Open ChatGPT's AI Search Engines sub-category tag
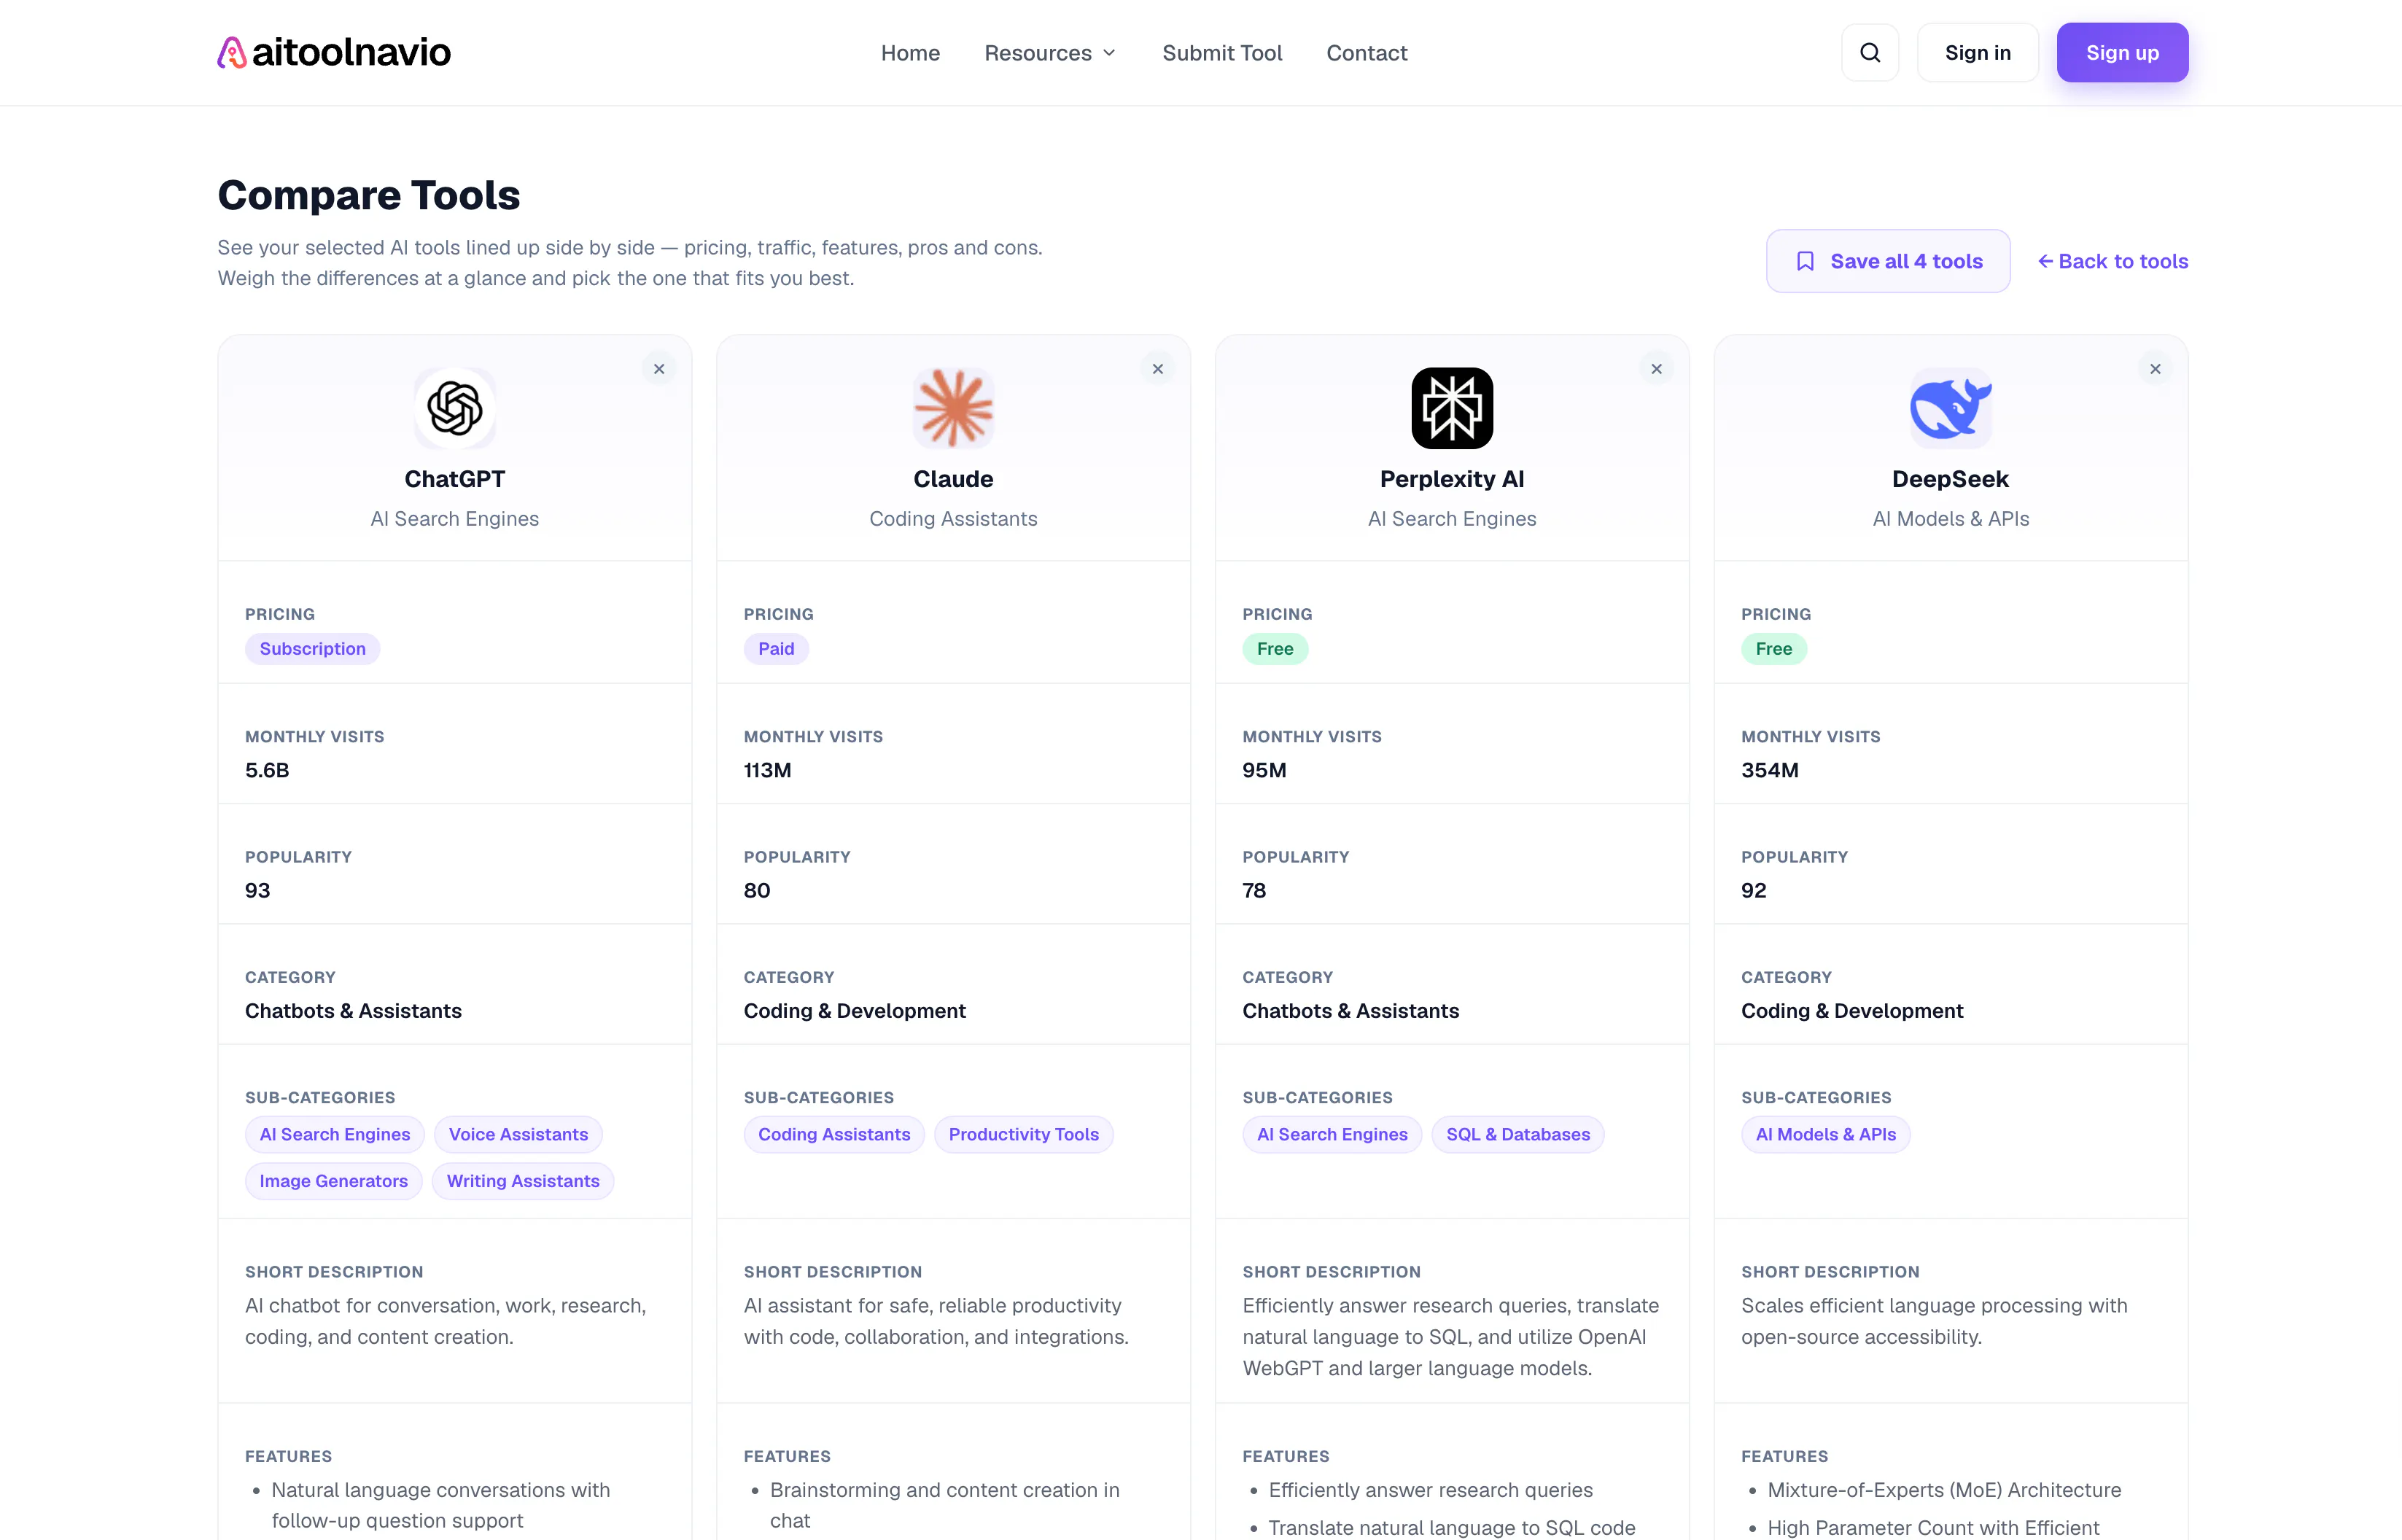 335,1134
